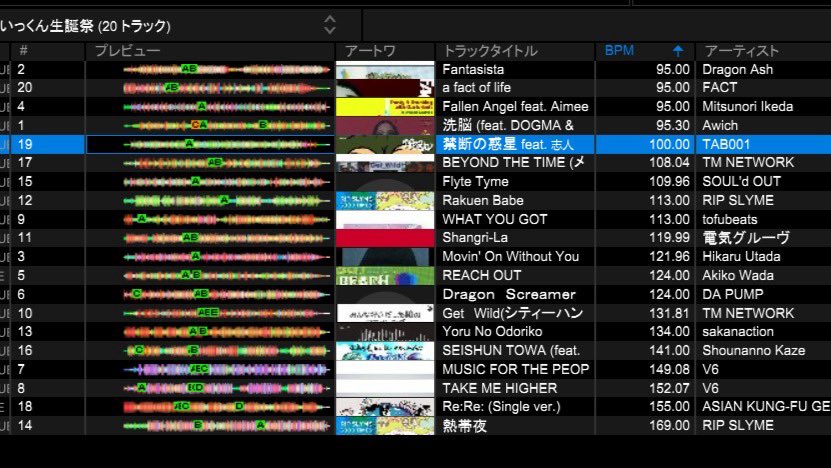Select the highlighted track 禁断の惑星 feat. 志人

coord(508,144)
